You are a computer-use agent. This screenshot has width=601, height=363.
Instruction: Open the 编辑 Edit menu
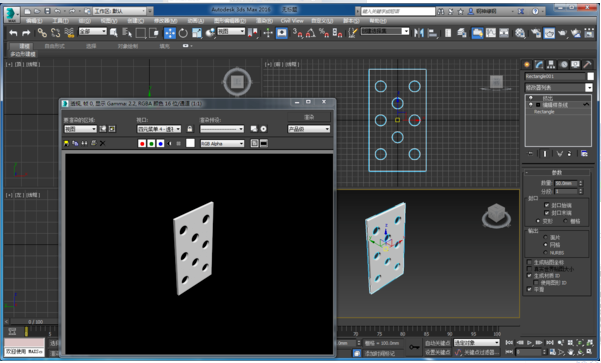point(34,21)
